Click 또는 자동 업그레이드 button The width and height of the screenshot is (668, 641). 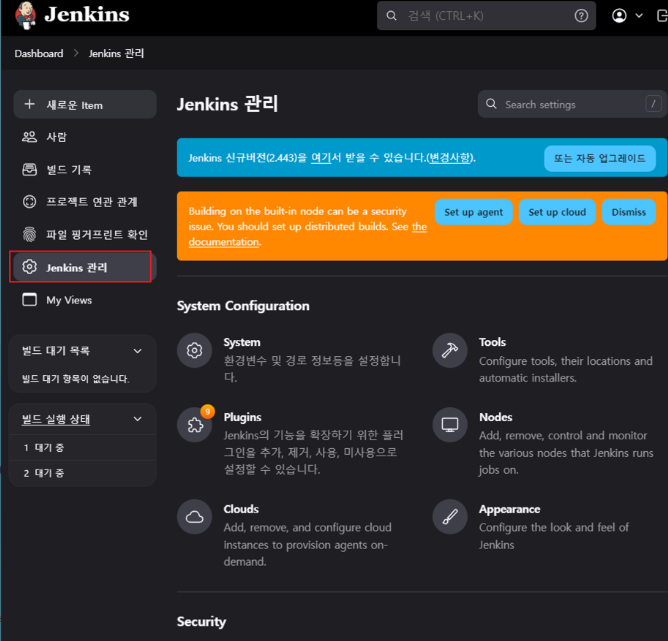coord(599,158)
